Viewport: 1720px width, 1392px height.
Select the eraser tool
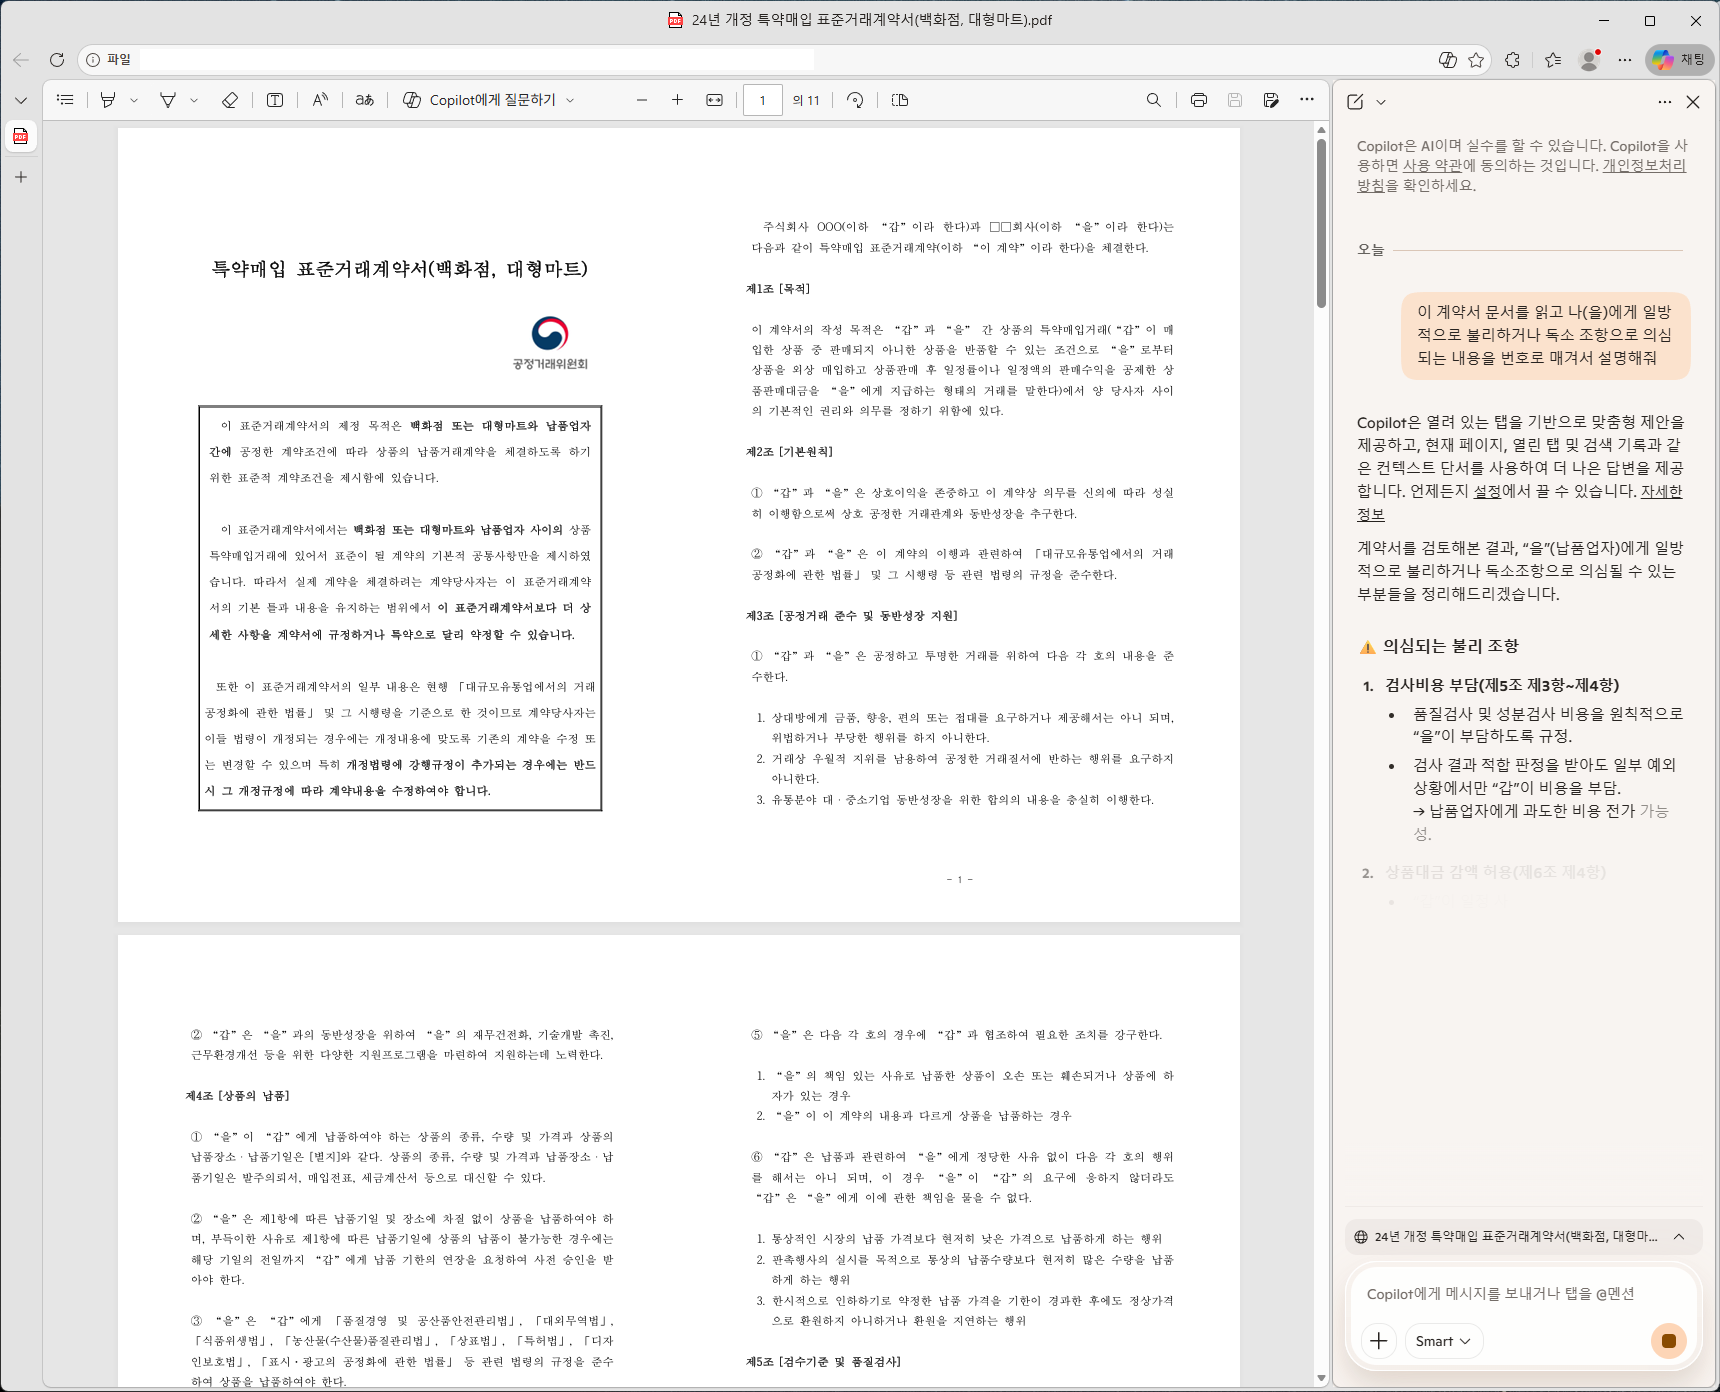click(229, 100)
